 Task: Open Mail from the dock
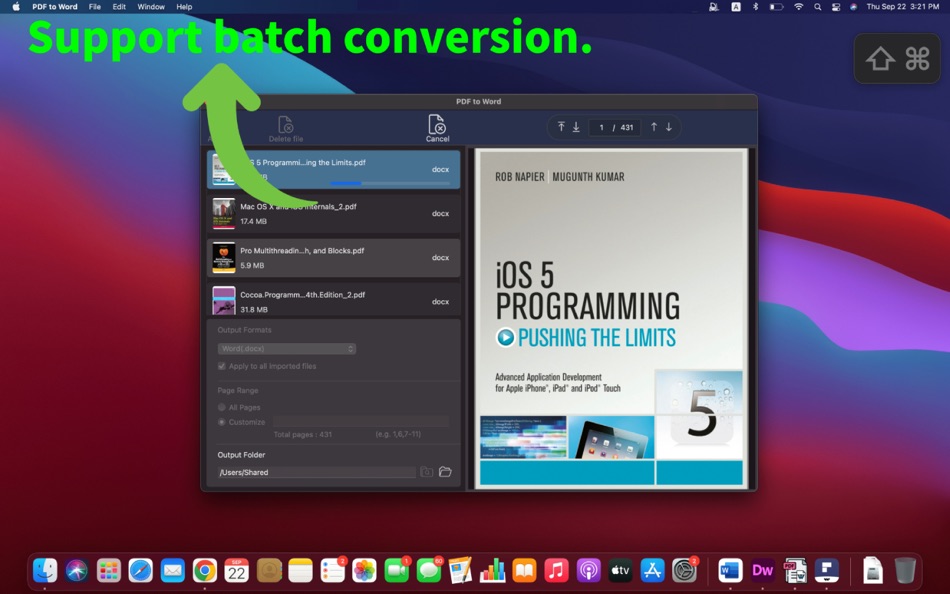click(173, 570)
